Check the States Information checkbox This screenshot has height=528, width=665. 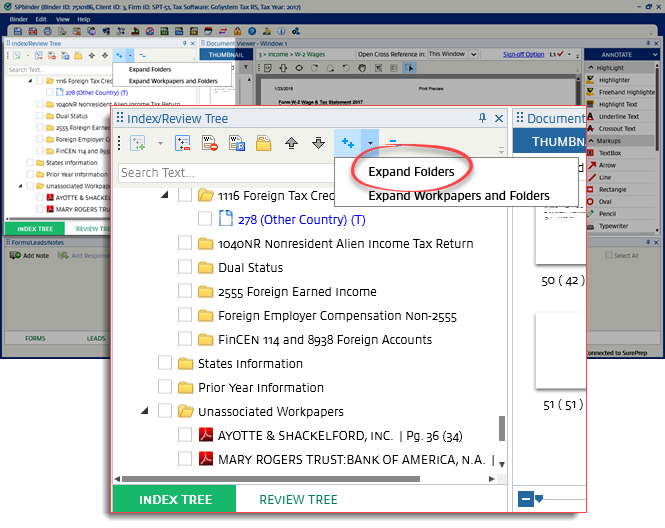pyautogui.click(x=165, y=363)
